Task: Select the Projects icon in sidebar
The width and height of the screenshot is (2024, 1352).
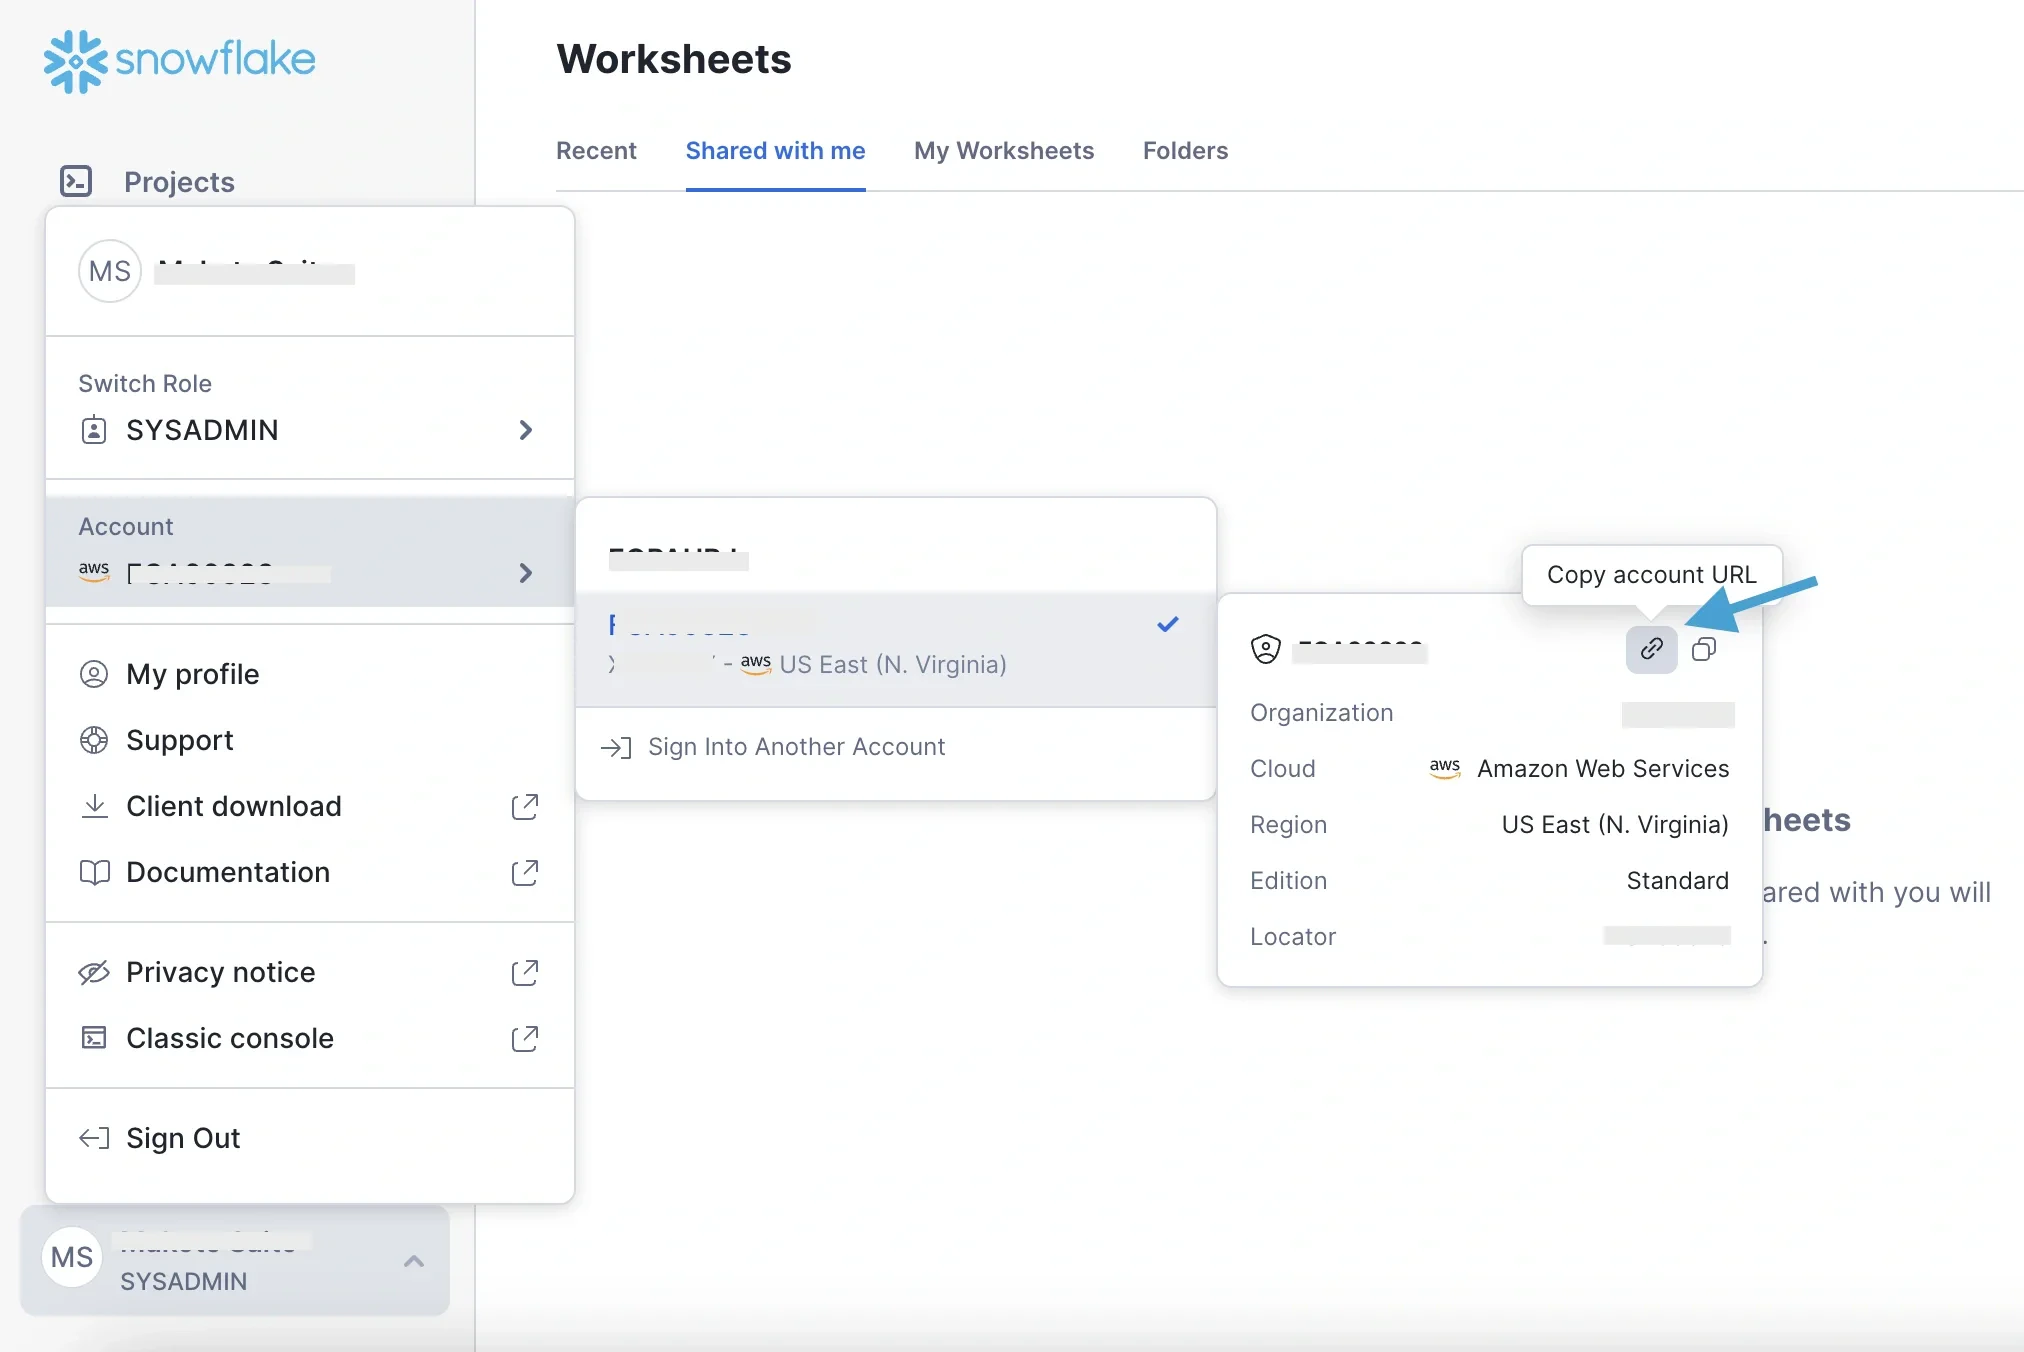Action: pos(76,181)
